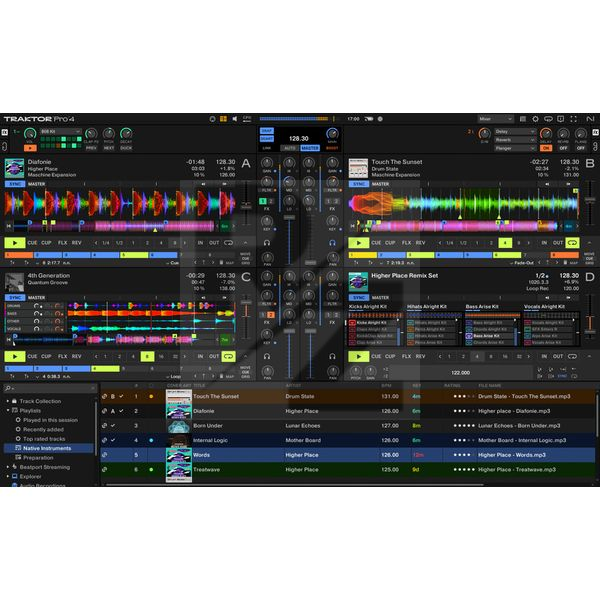Toggle SYNC on Deck C
600x600 pixels.
pyautogui.click(x=15, y=298)
